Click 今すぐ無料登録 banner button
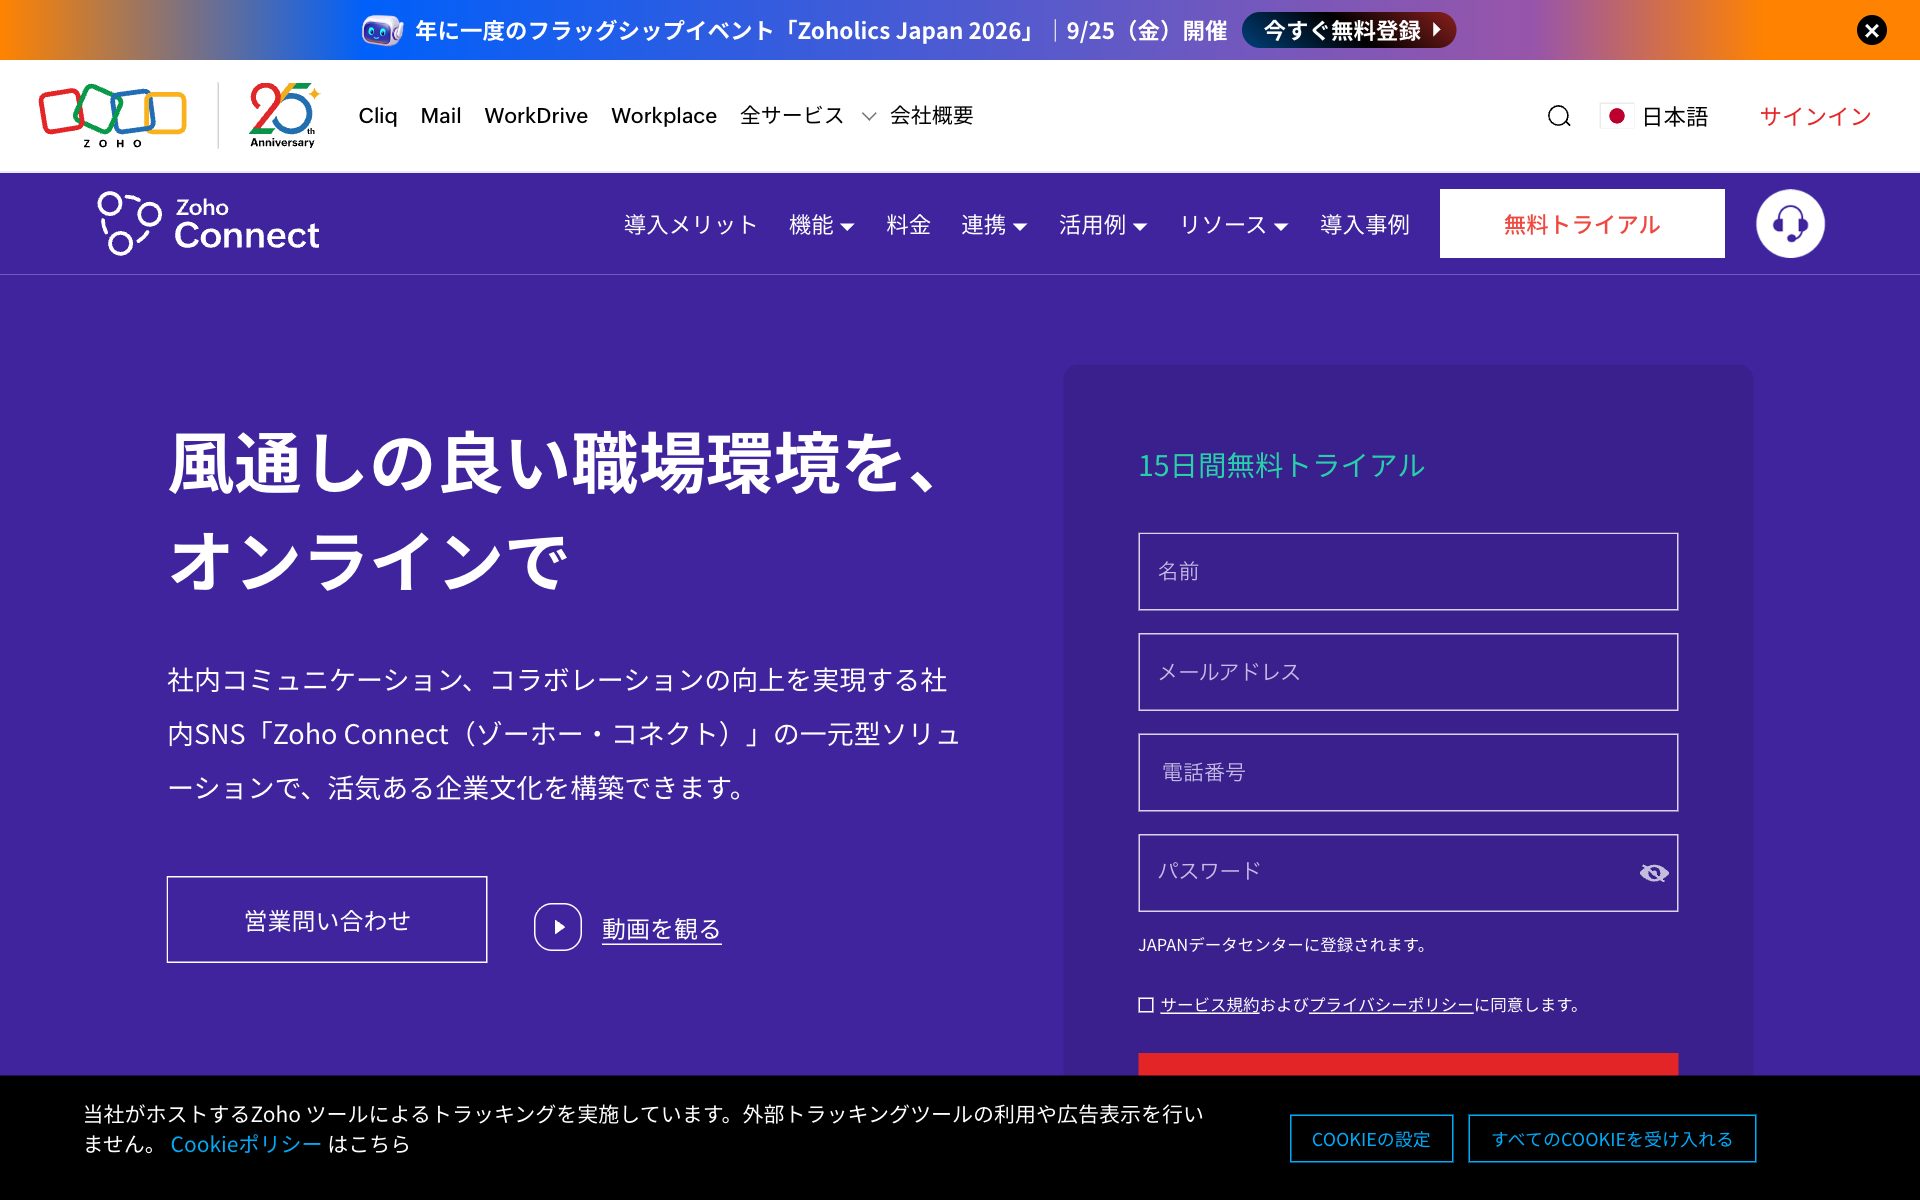This screenshot has width=1920, height=1200. coord(1349,30)
